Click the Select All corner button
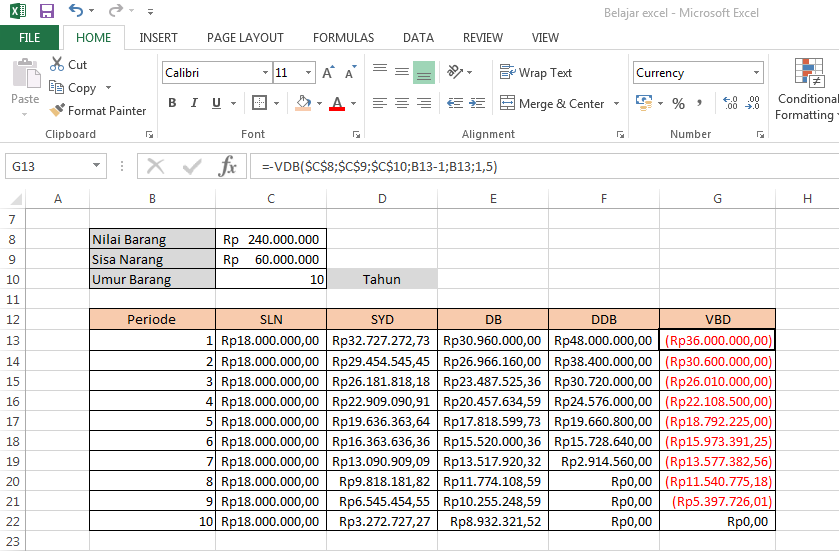The width and height of the screenshot is (839, 551). pyautogui.click(x=16, y=199)
